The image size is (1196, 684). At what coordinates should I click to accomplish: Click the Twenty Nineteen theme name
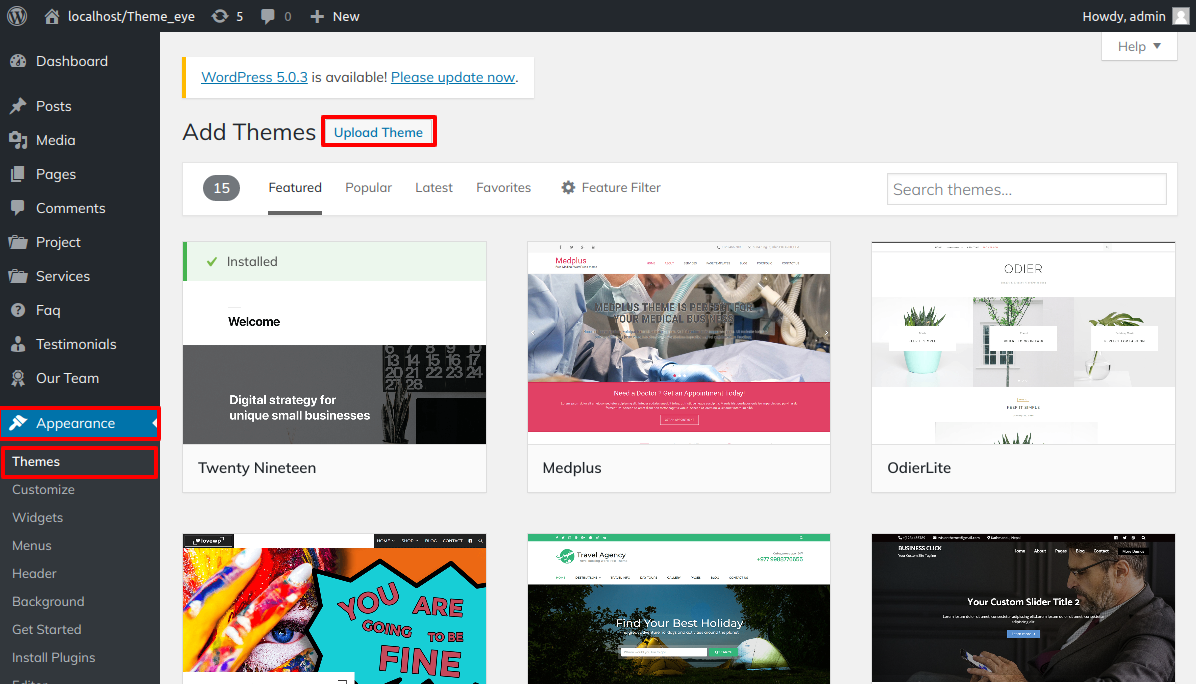[x=257, y=468]
